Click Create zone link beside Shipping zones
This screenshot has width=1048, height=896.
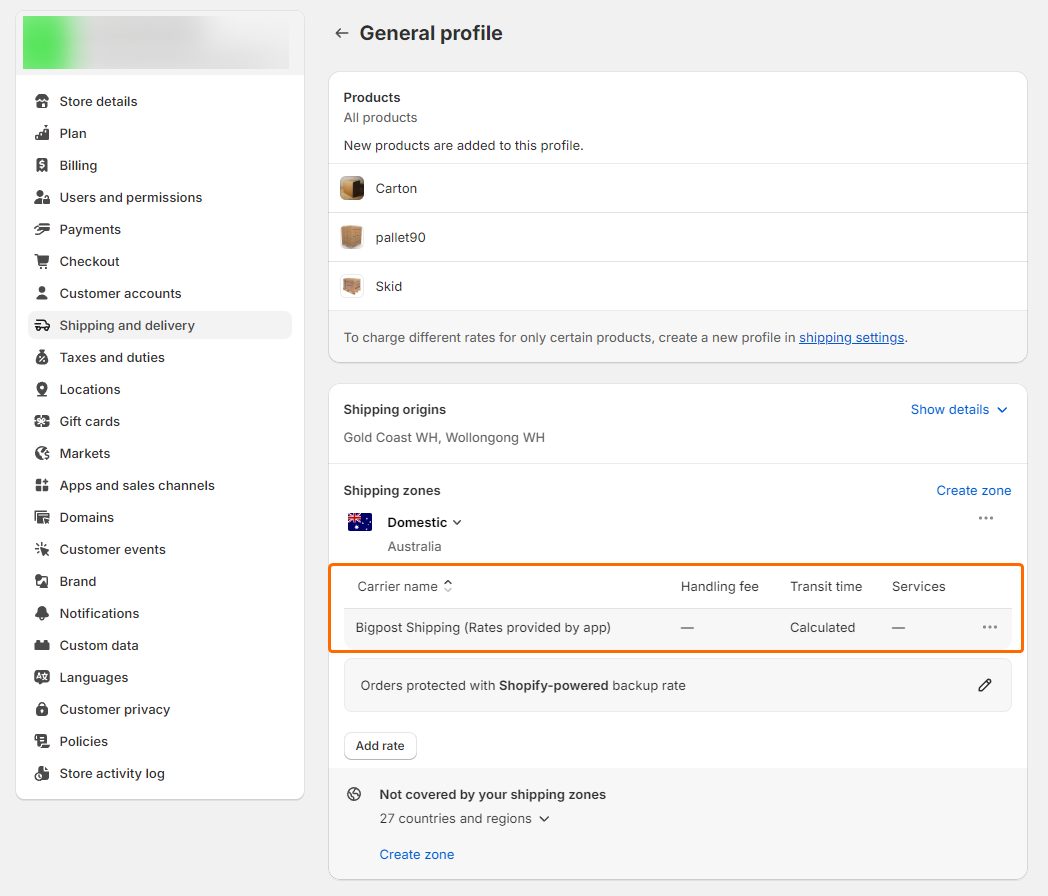click(x=973, y=490)
